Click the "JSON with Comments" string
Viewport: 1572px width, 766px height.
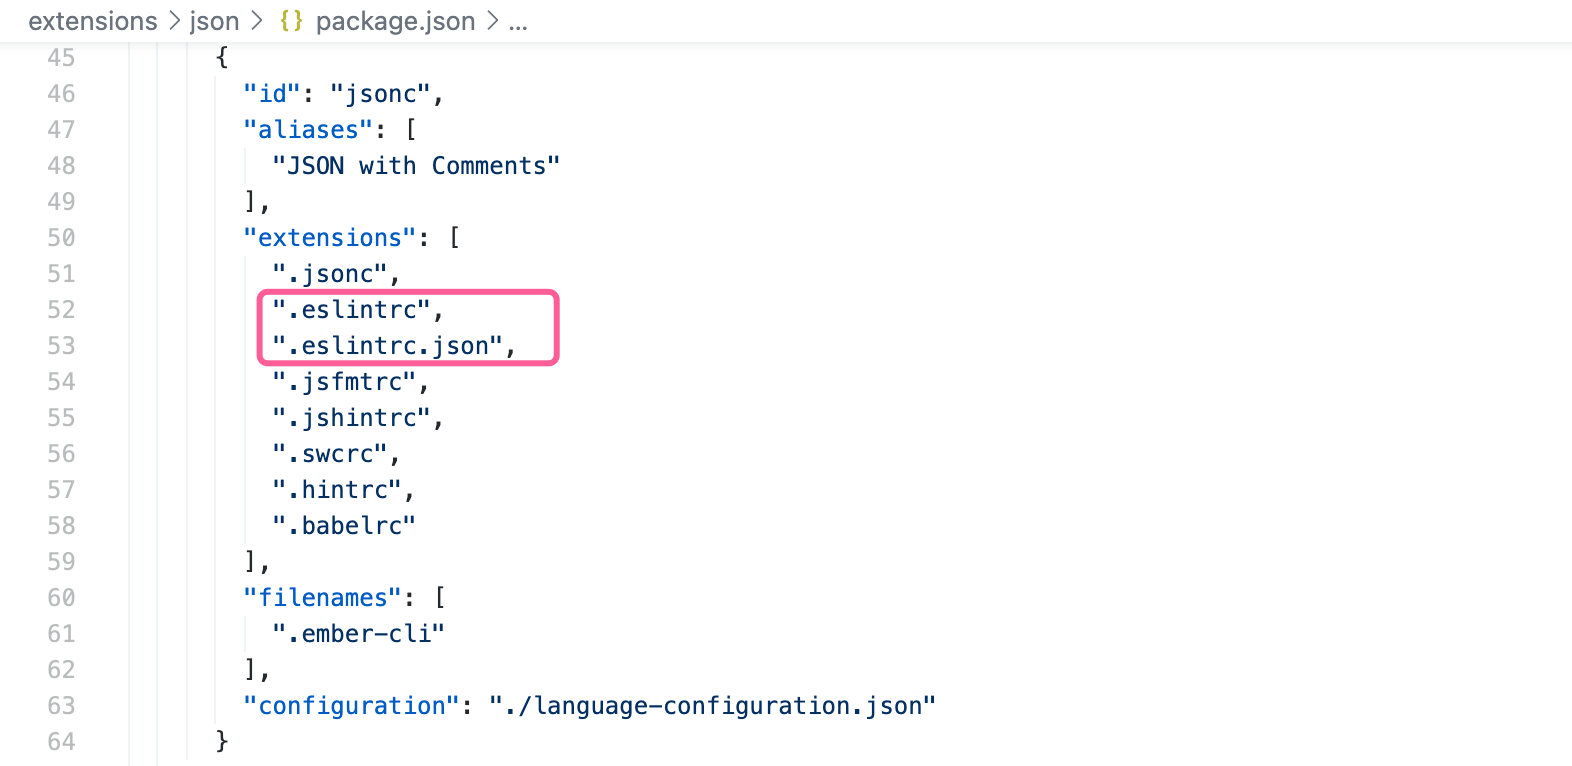click(x=416, y=166)
